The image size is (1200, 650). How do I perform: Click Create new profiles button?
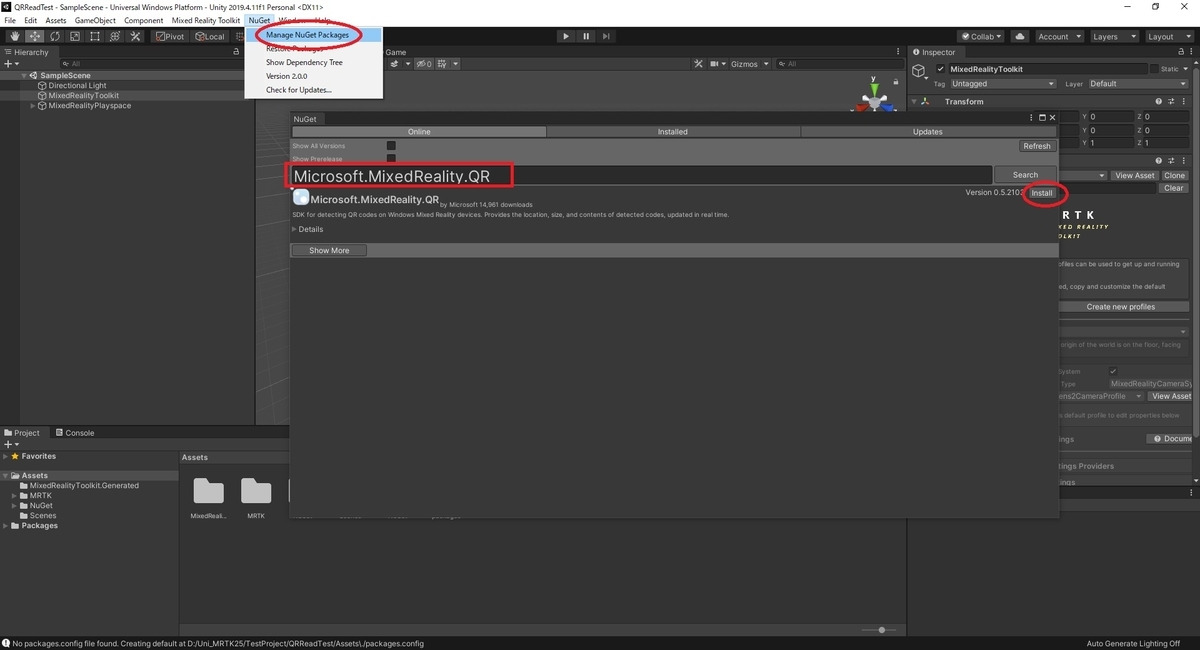(x=1120, y=307)
